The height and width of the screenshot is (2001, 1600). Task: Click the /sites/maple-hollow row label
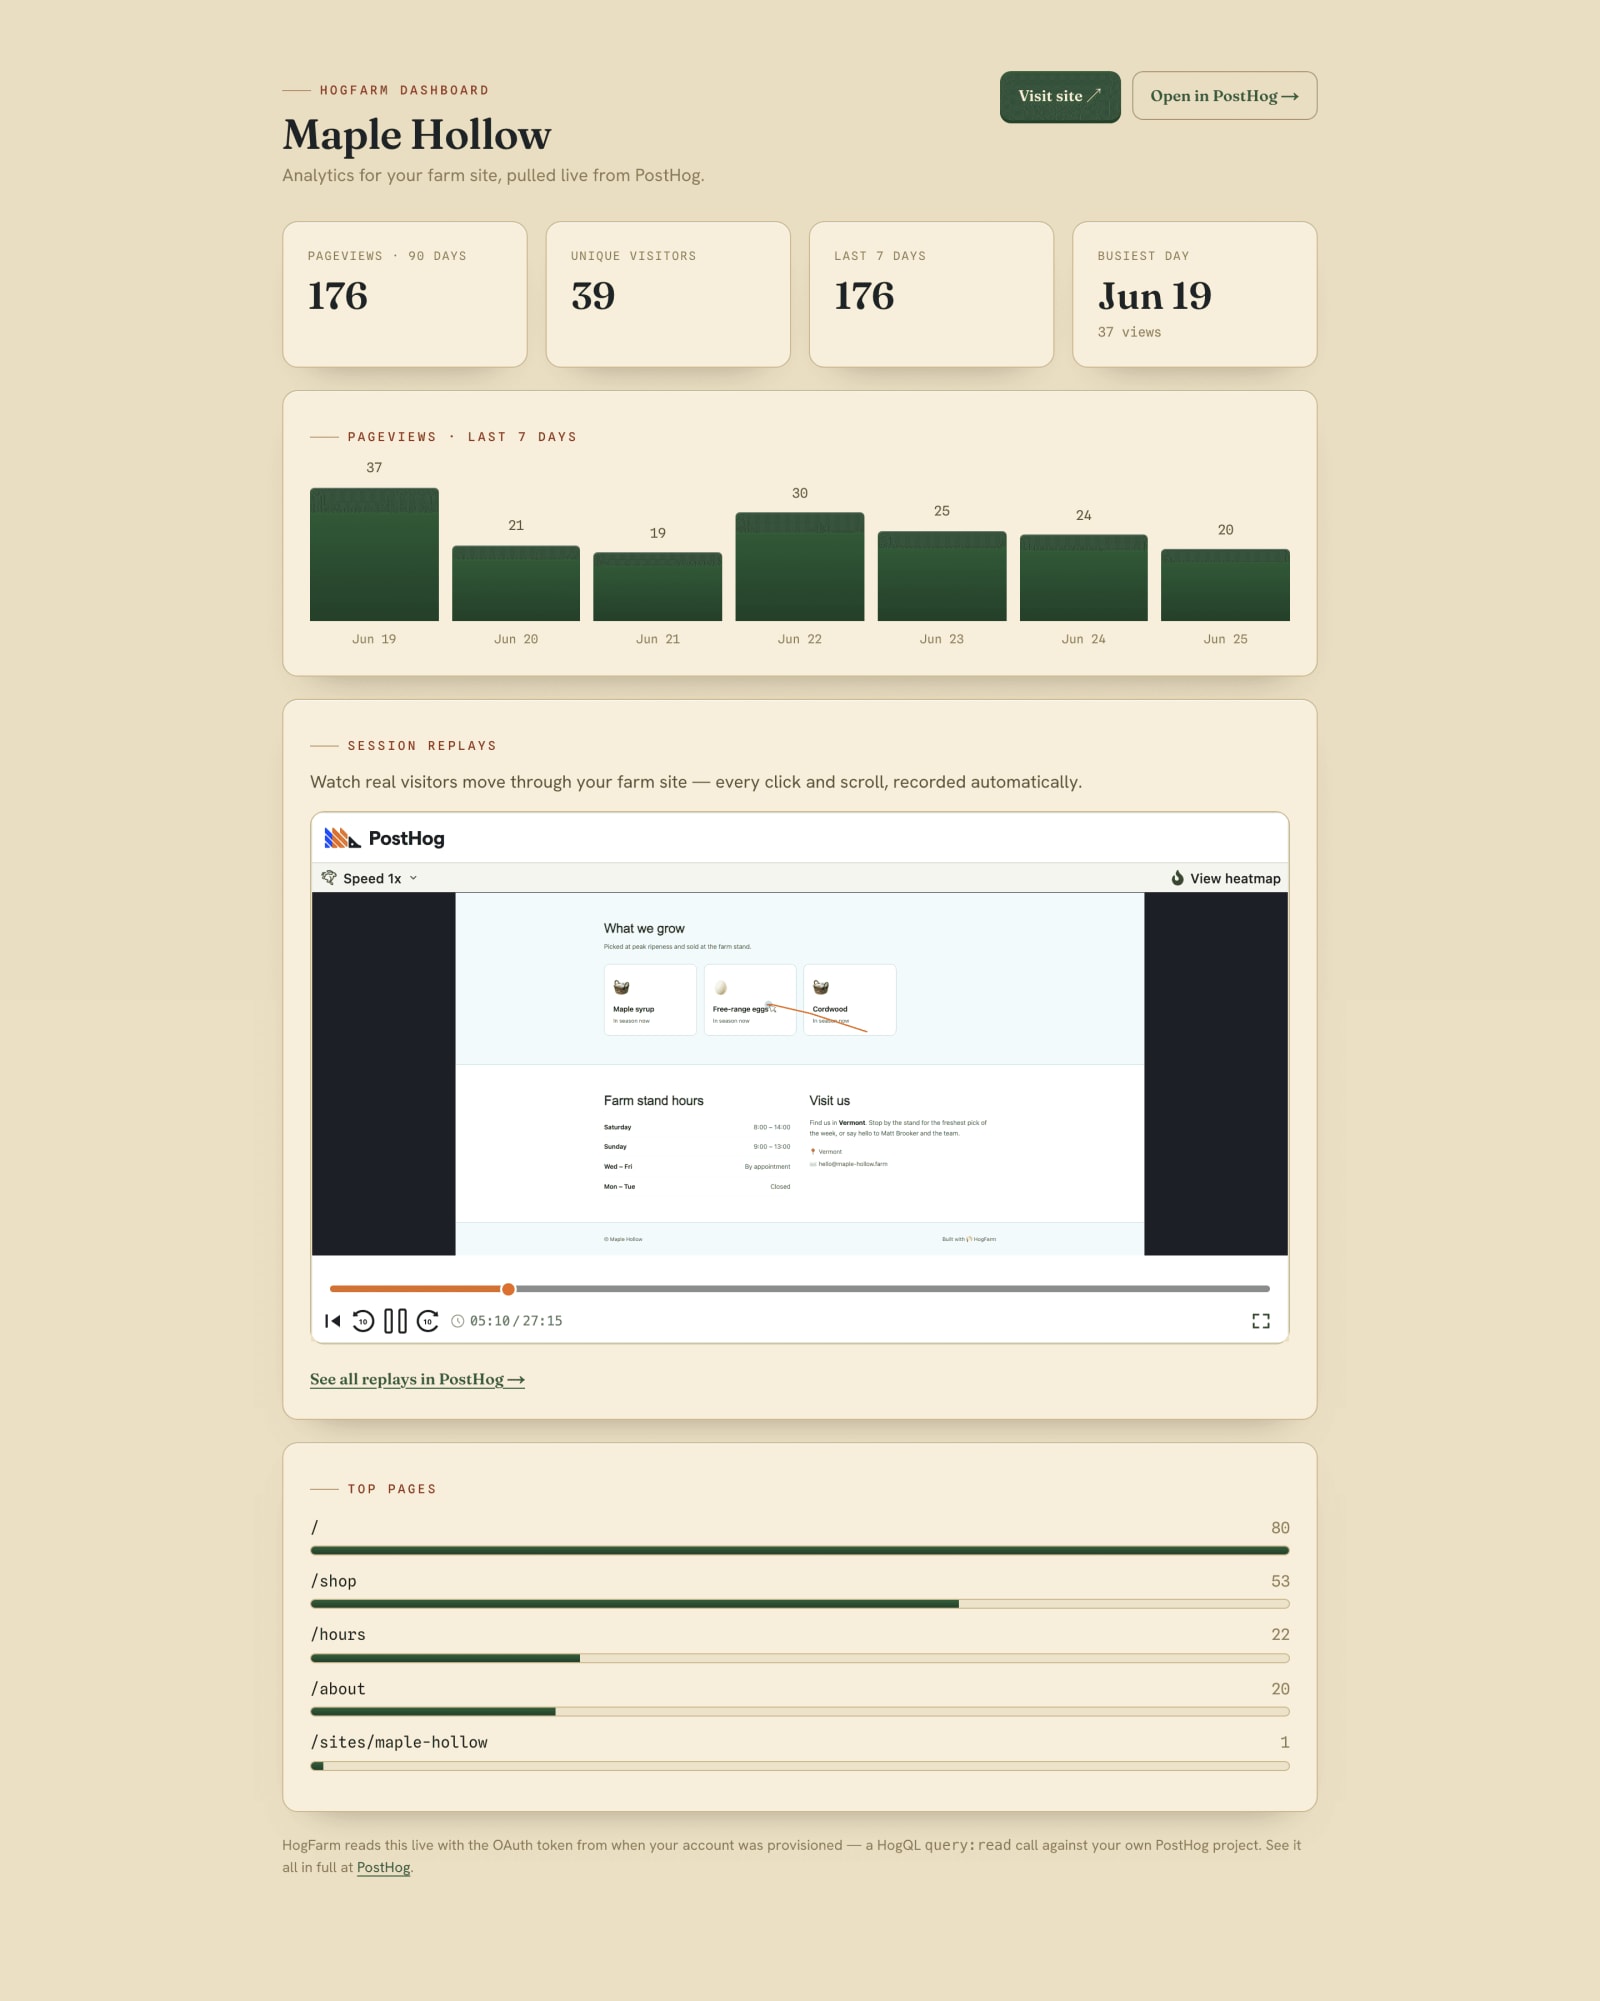click(399, 1742)
